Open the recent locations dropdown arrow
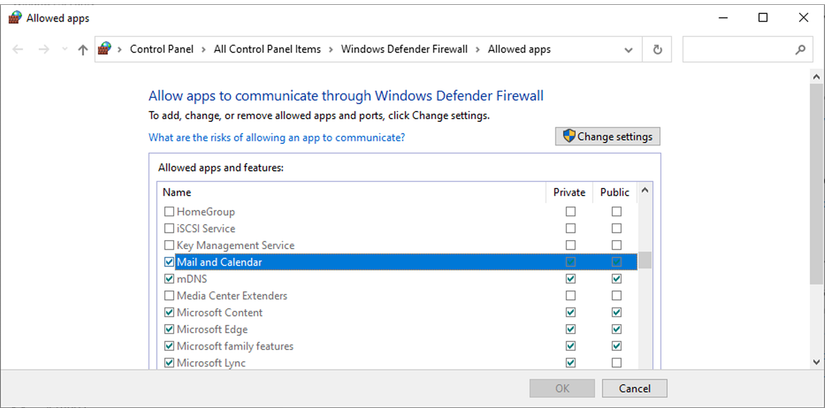825x413 pixels. pos(65,49)
